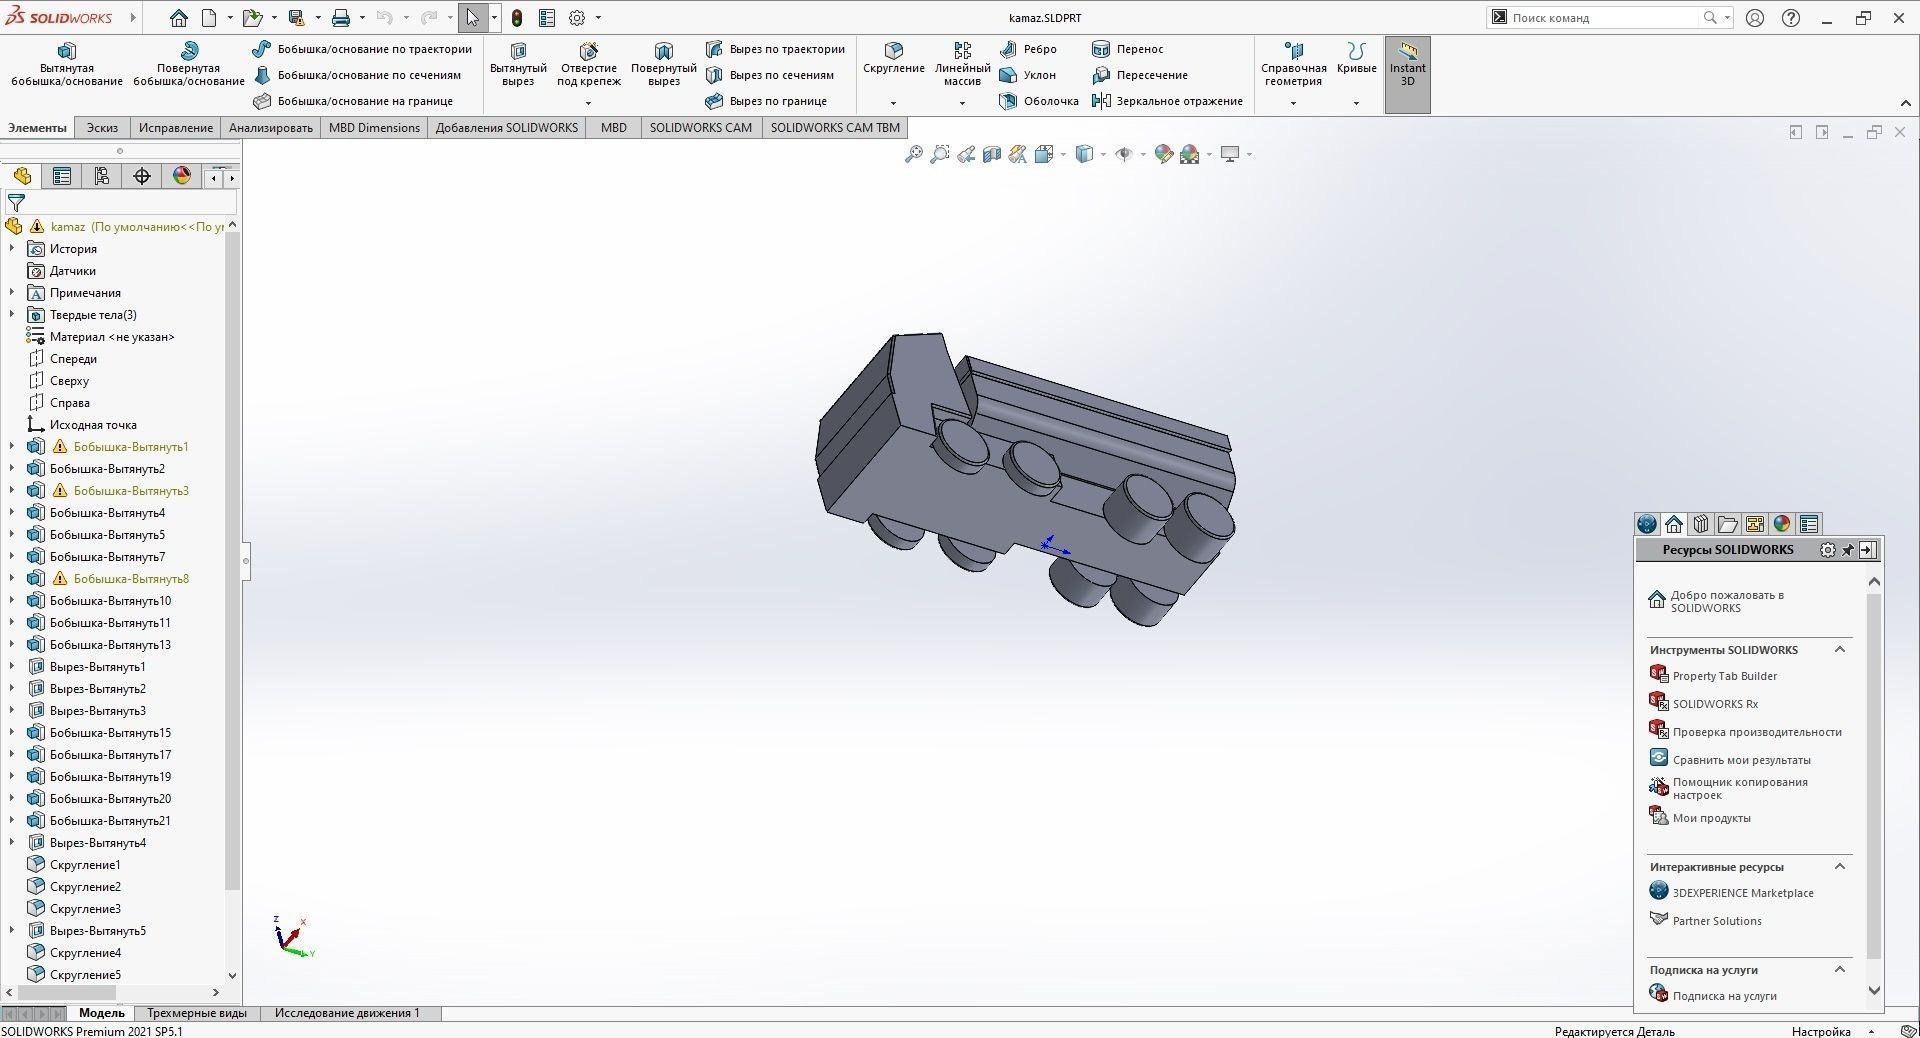Viewport: 1920px width, 1038px height.
Task: Open the dropdown under Линейный массив
Action: [962, 103]
